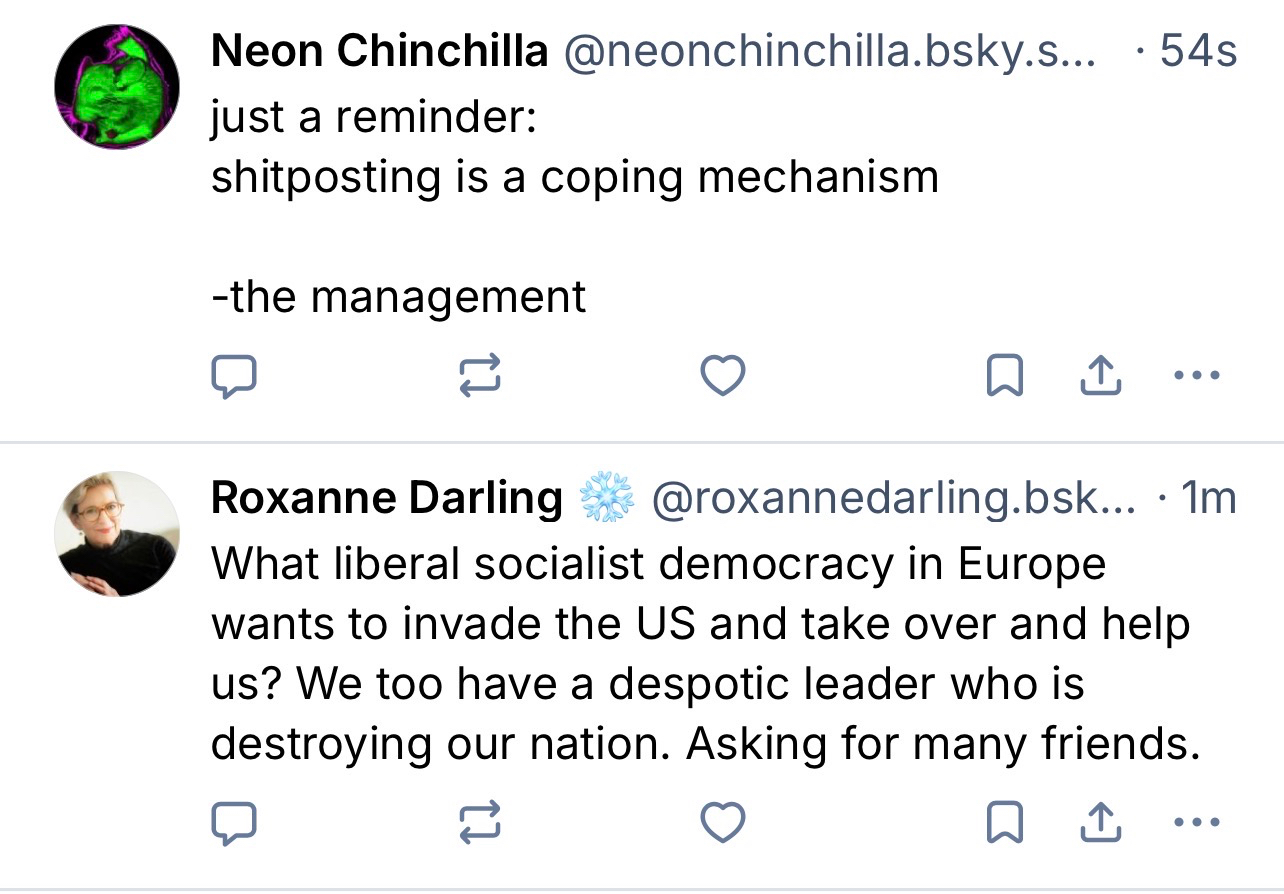1284x894 pixels.
Task: Repost Neon Chinchilla's reminder post
Action: click(x=479, y=377)
